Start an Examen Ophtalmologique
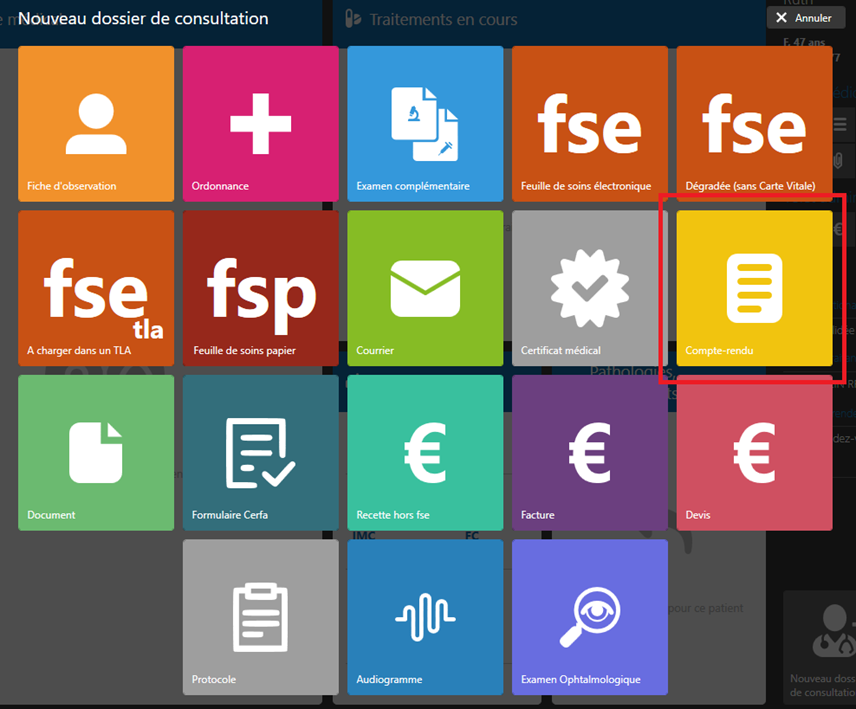The height and width of the screenshot is (709, 856). click(x=590, y=617)
